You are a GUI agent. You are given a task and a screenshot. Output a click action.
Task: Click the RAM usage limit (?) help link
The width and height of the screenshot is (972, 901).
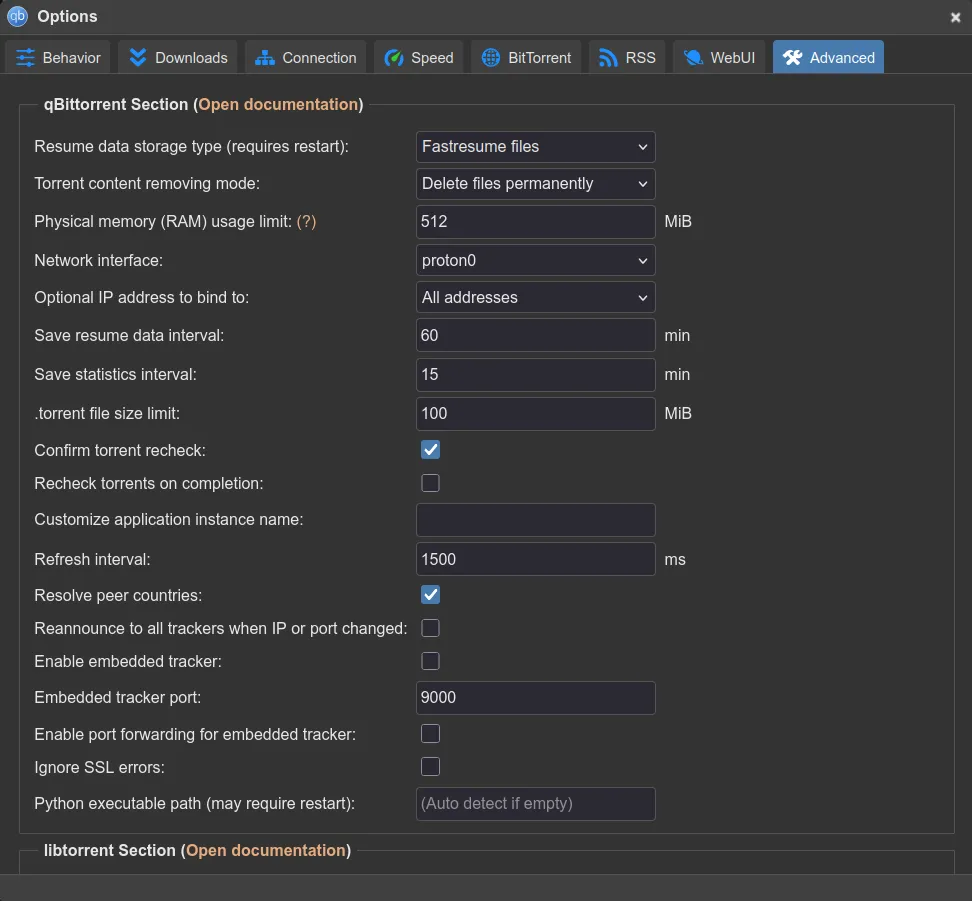point(306,221)
